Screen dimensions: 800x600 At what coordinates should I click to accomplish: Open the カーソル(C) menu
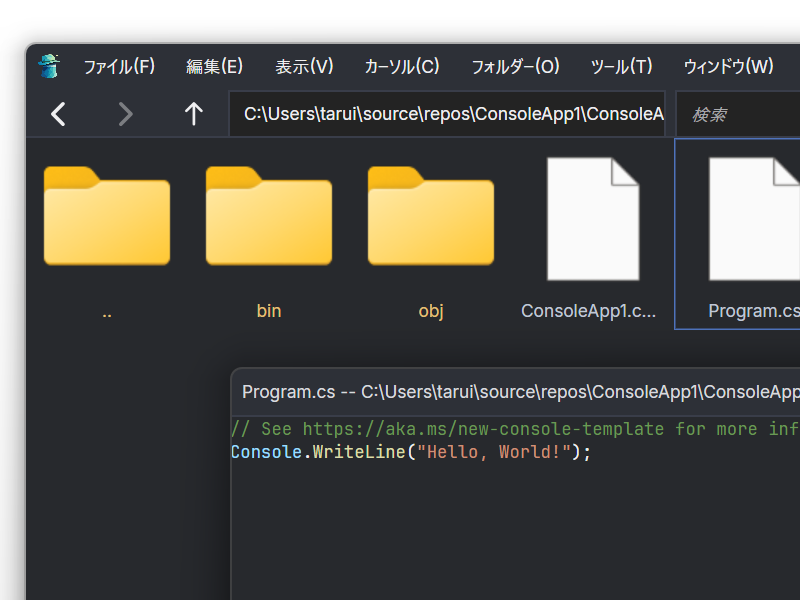(402, 66)
